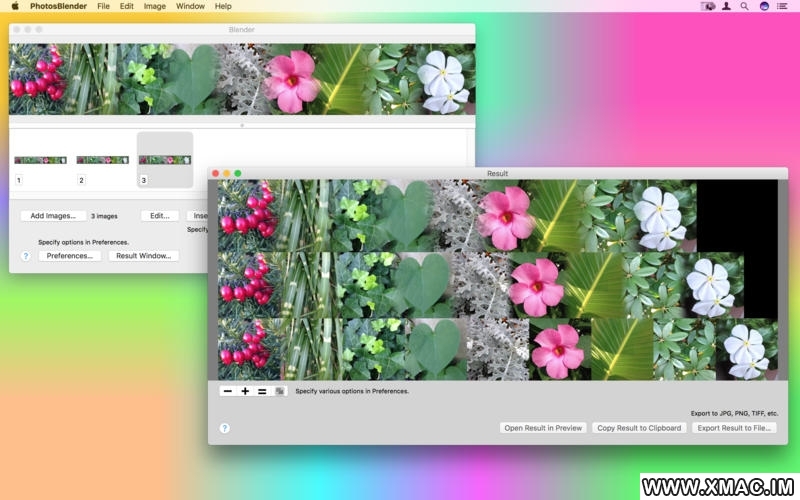The height and width of the screenshot is (500, 800).
Task: Zoom out with the minus button
Action: click(x=228, y=391)
